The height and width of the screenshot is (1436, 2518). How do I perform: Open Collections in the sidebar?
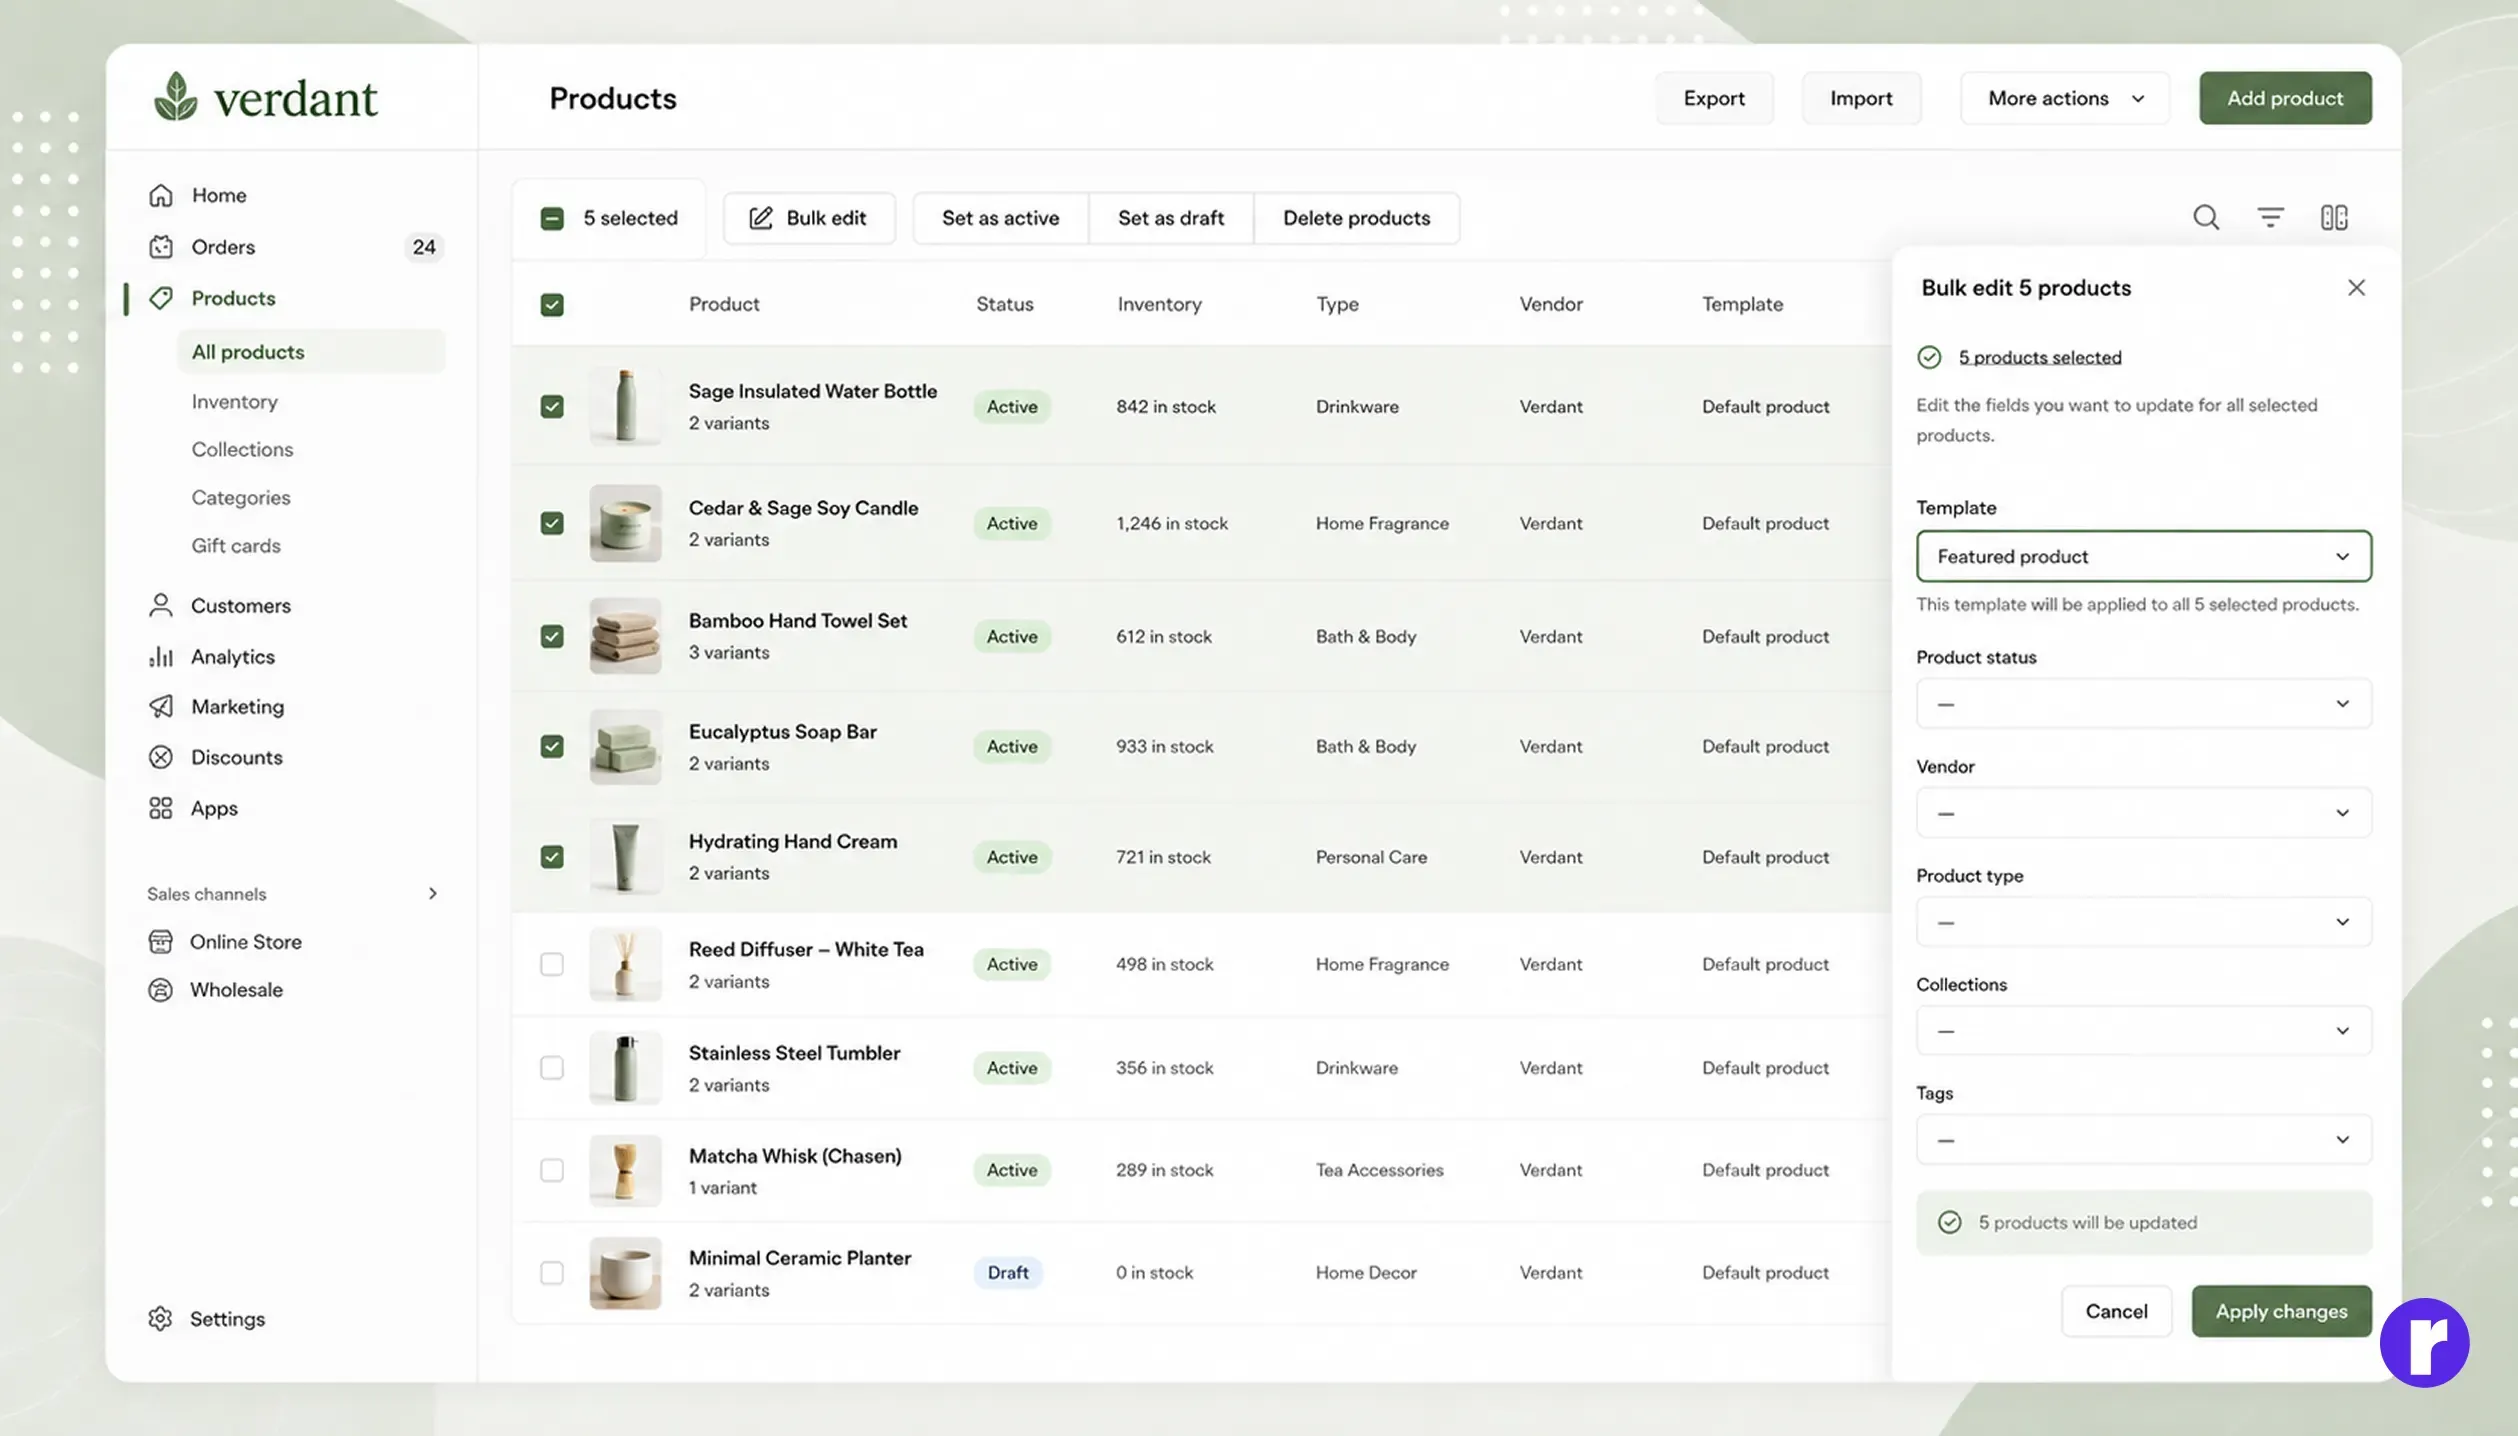(243, 449)
